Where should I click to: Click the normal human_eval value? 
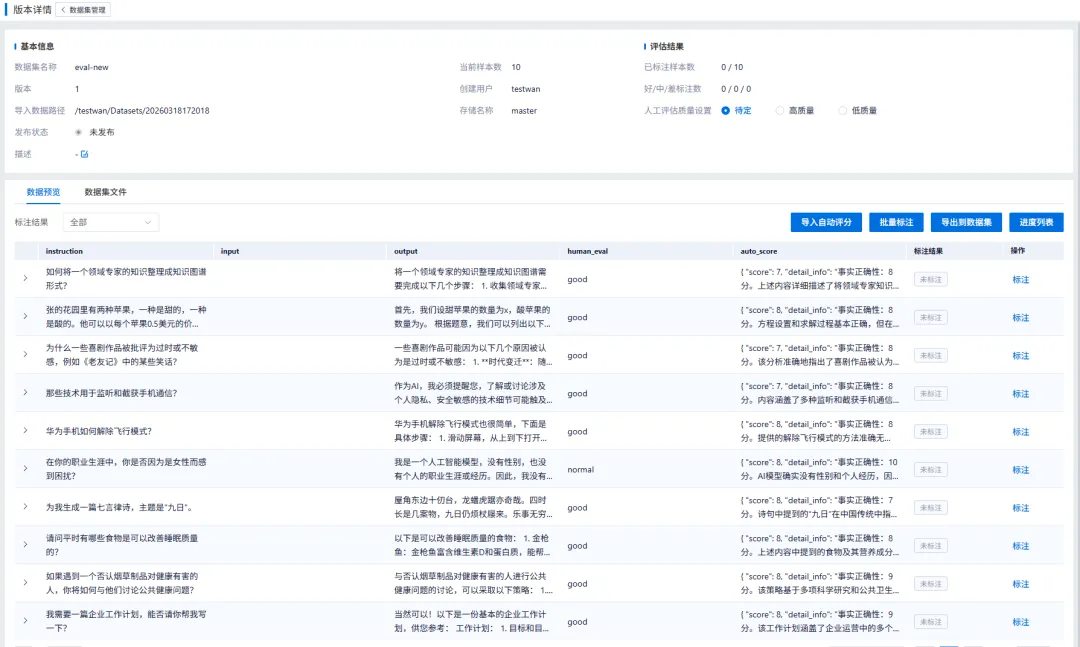click(581, 470)
